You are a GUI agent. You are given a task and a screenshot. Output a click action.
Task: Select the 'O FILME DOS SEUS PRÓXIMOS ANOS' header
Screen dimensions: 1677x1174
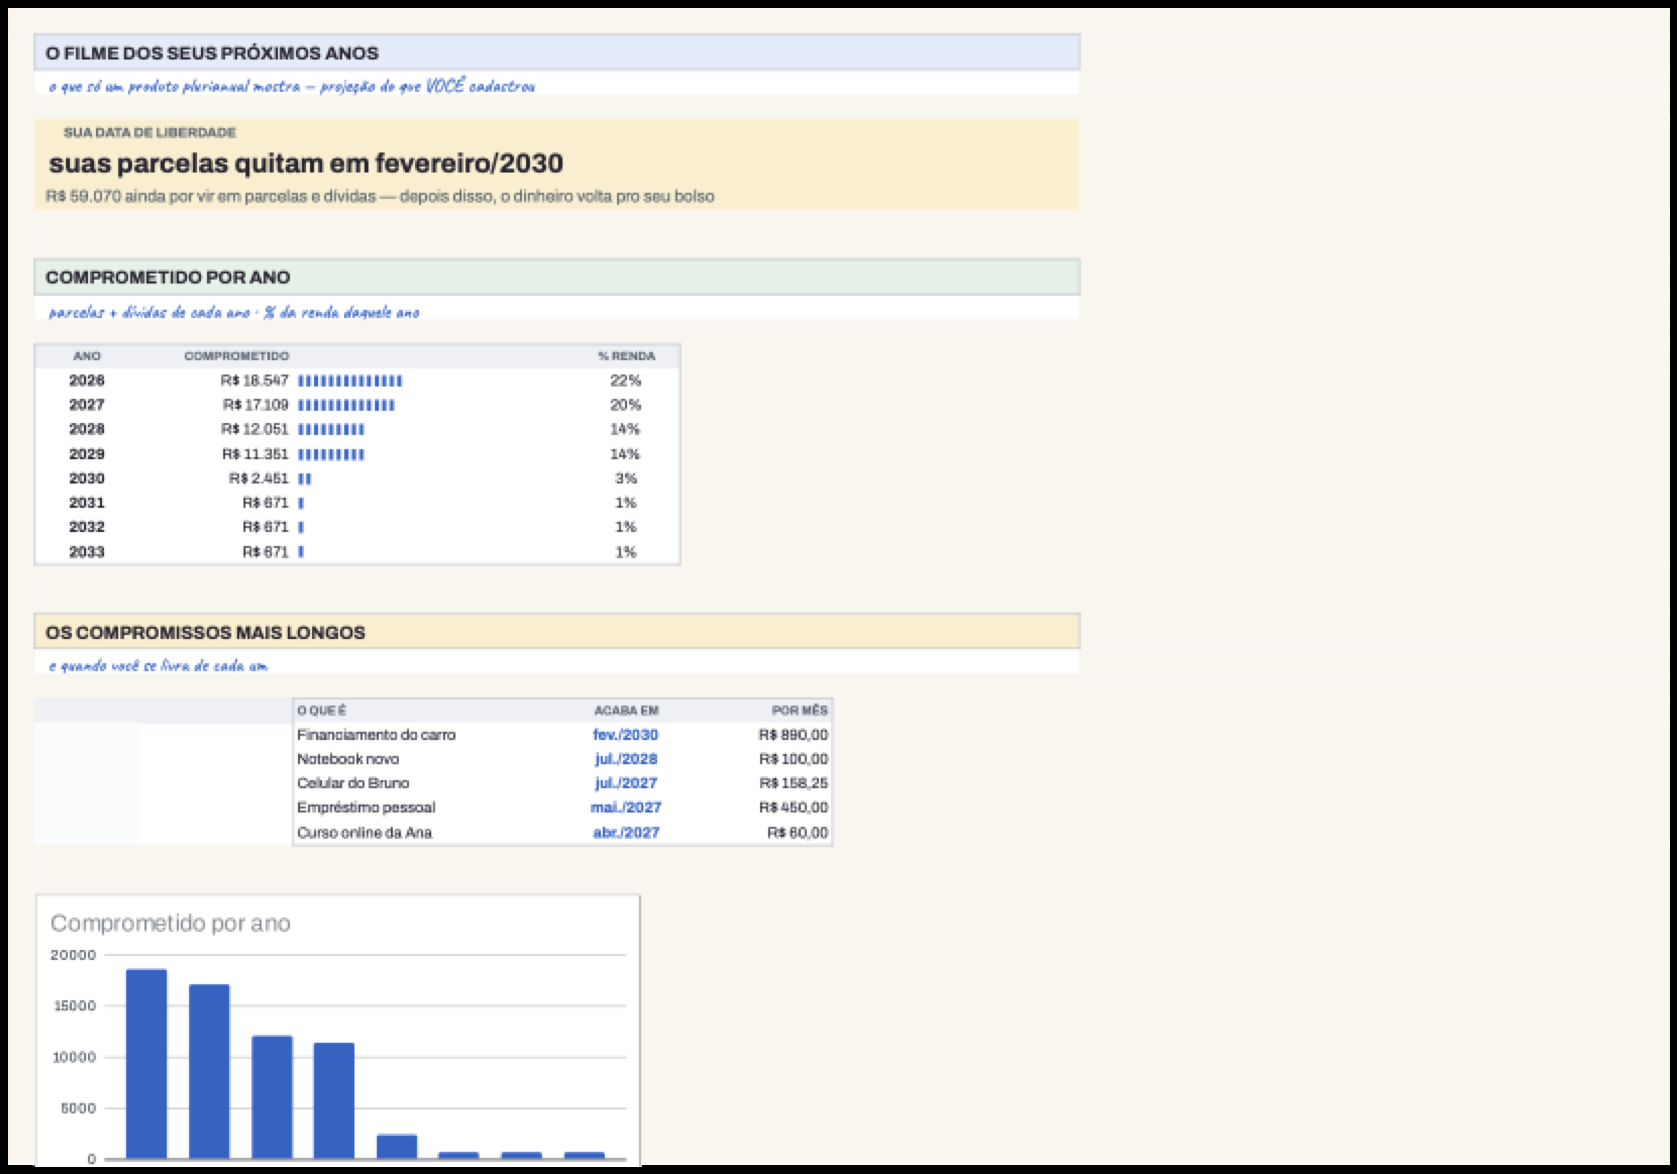[x=557, y=53]
